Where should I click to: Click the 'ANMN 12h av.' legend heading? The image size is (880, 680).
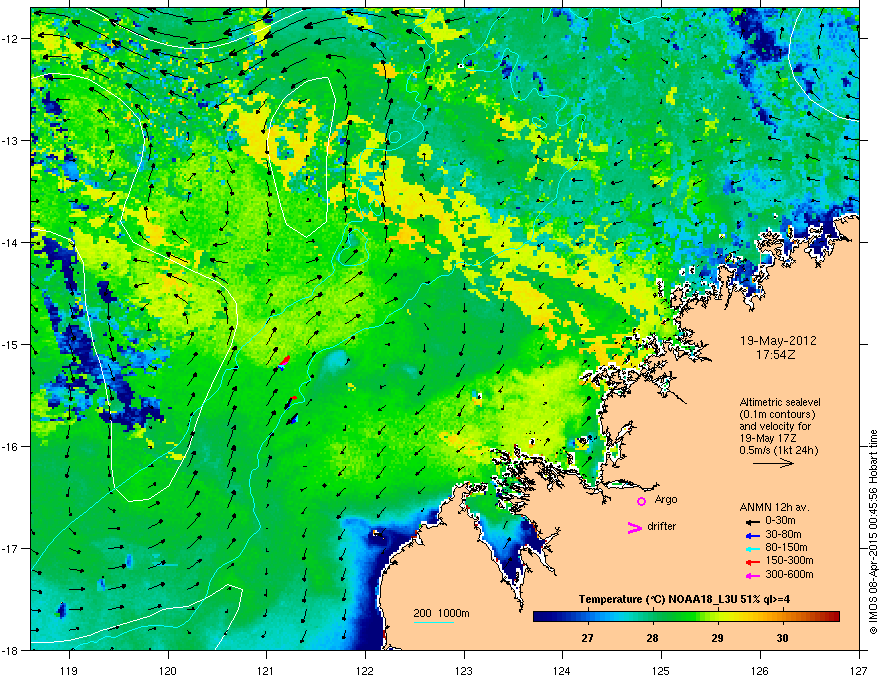[774, 507]
